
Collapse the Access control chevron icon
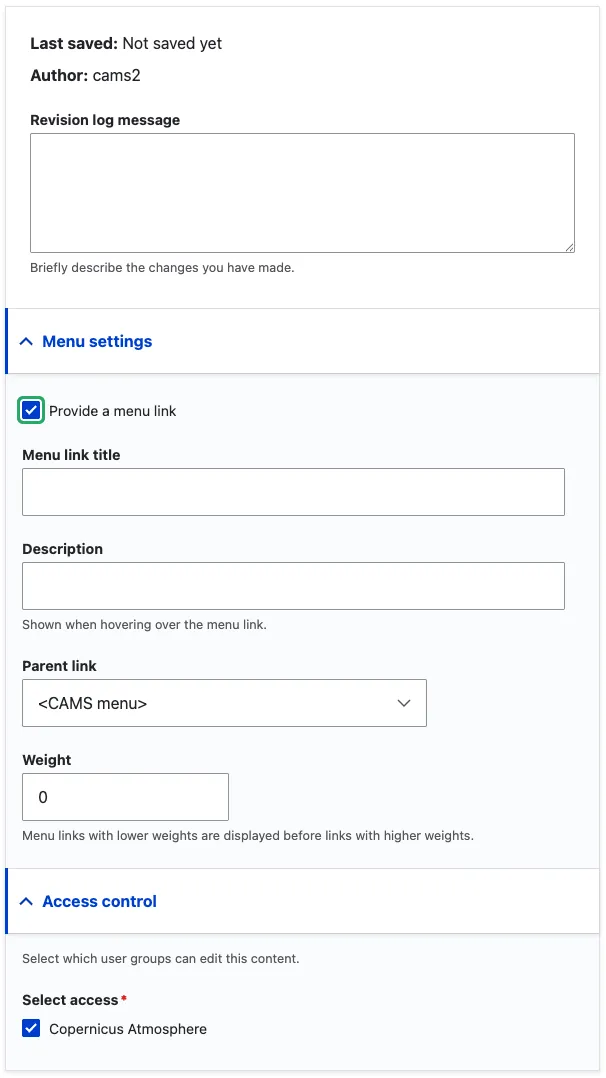(26, 901)
